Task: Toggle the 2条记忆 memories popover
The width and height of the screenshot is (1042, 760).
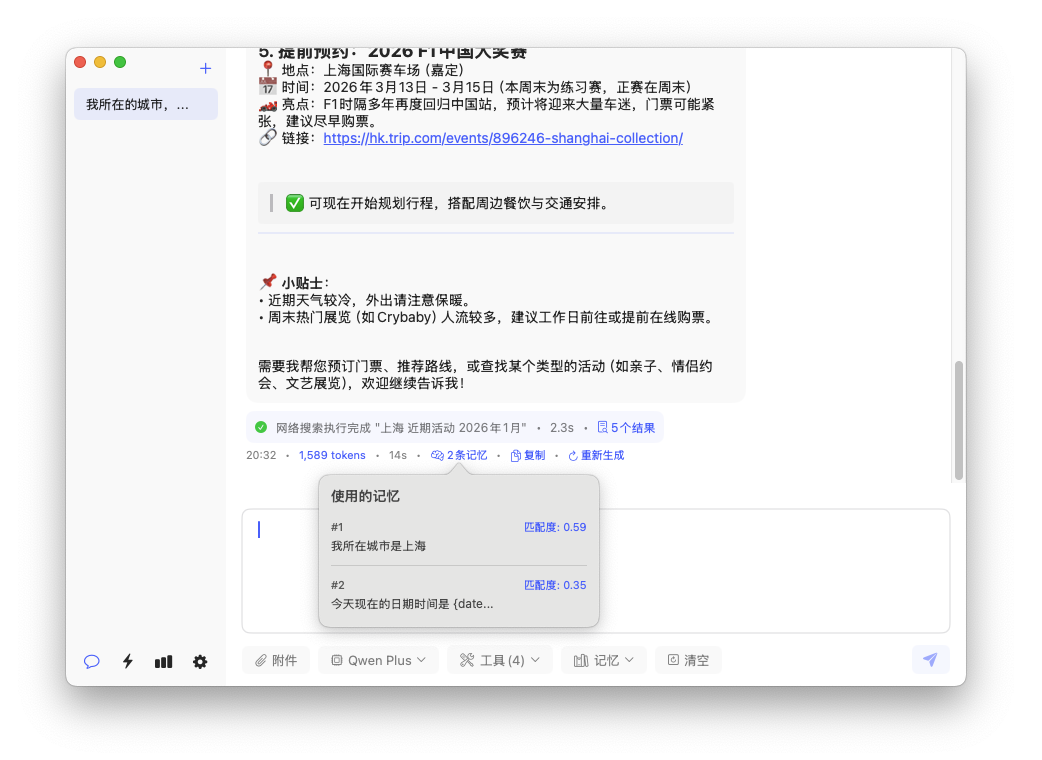Action: tap(459, 455)
